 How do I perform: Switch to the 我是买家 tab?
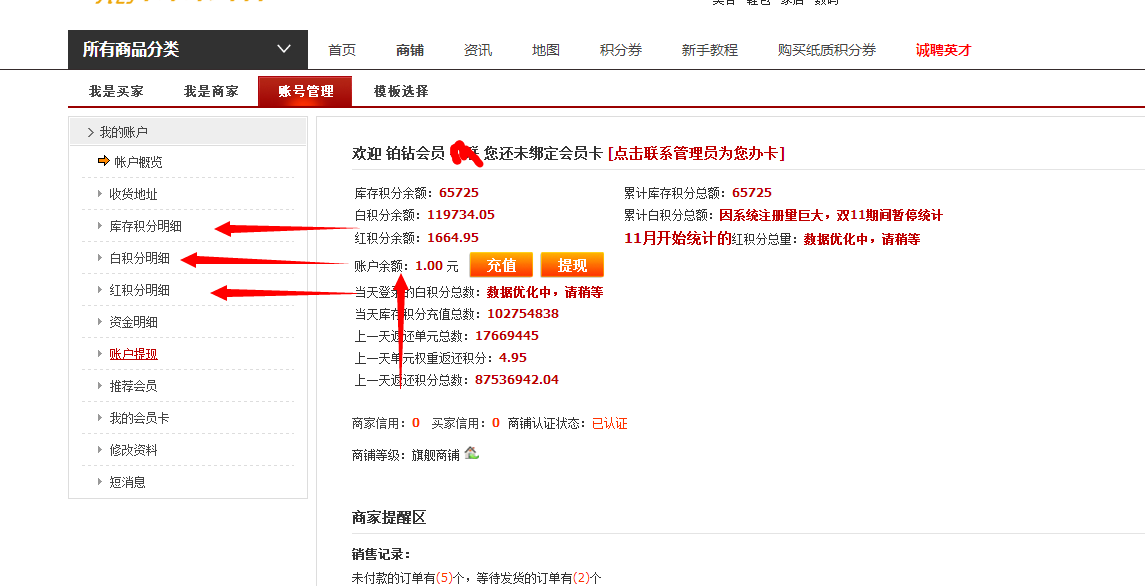tap(116, 91)
